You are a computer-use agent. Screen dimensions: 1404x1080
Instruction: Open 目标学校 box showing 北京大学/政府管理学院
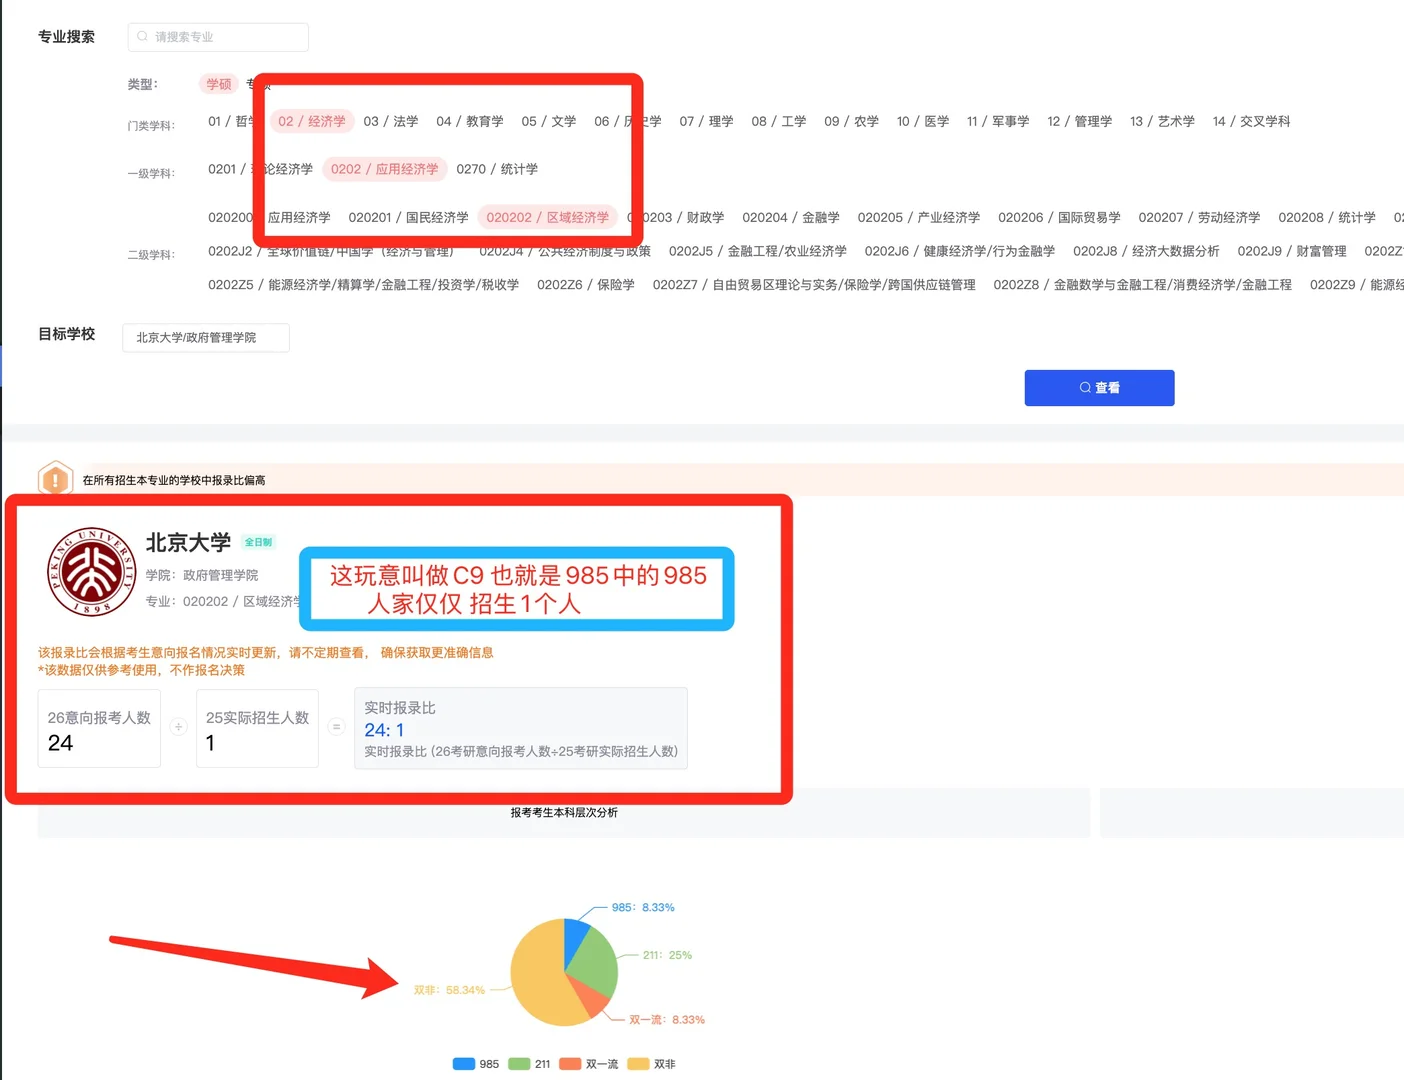click(206, 338)
